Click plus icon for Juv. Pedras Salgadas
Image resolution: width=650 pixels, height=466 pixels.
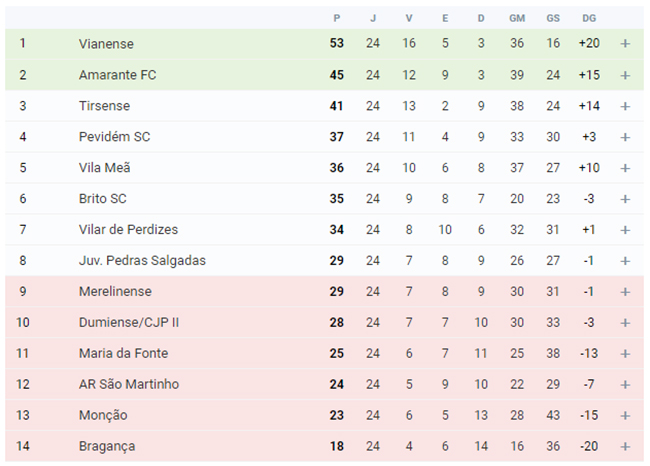[x=625, y=261]
